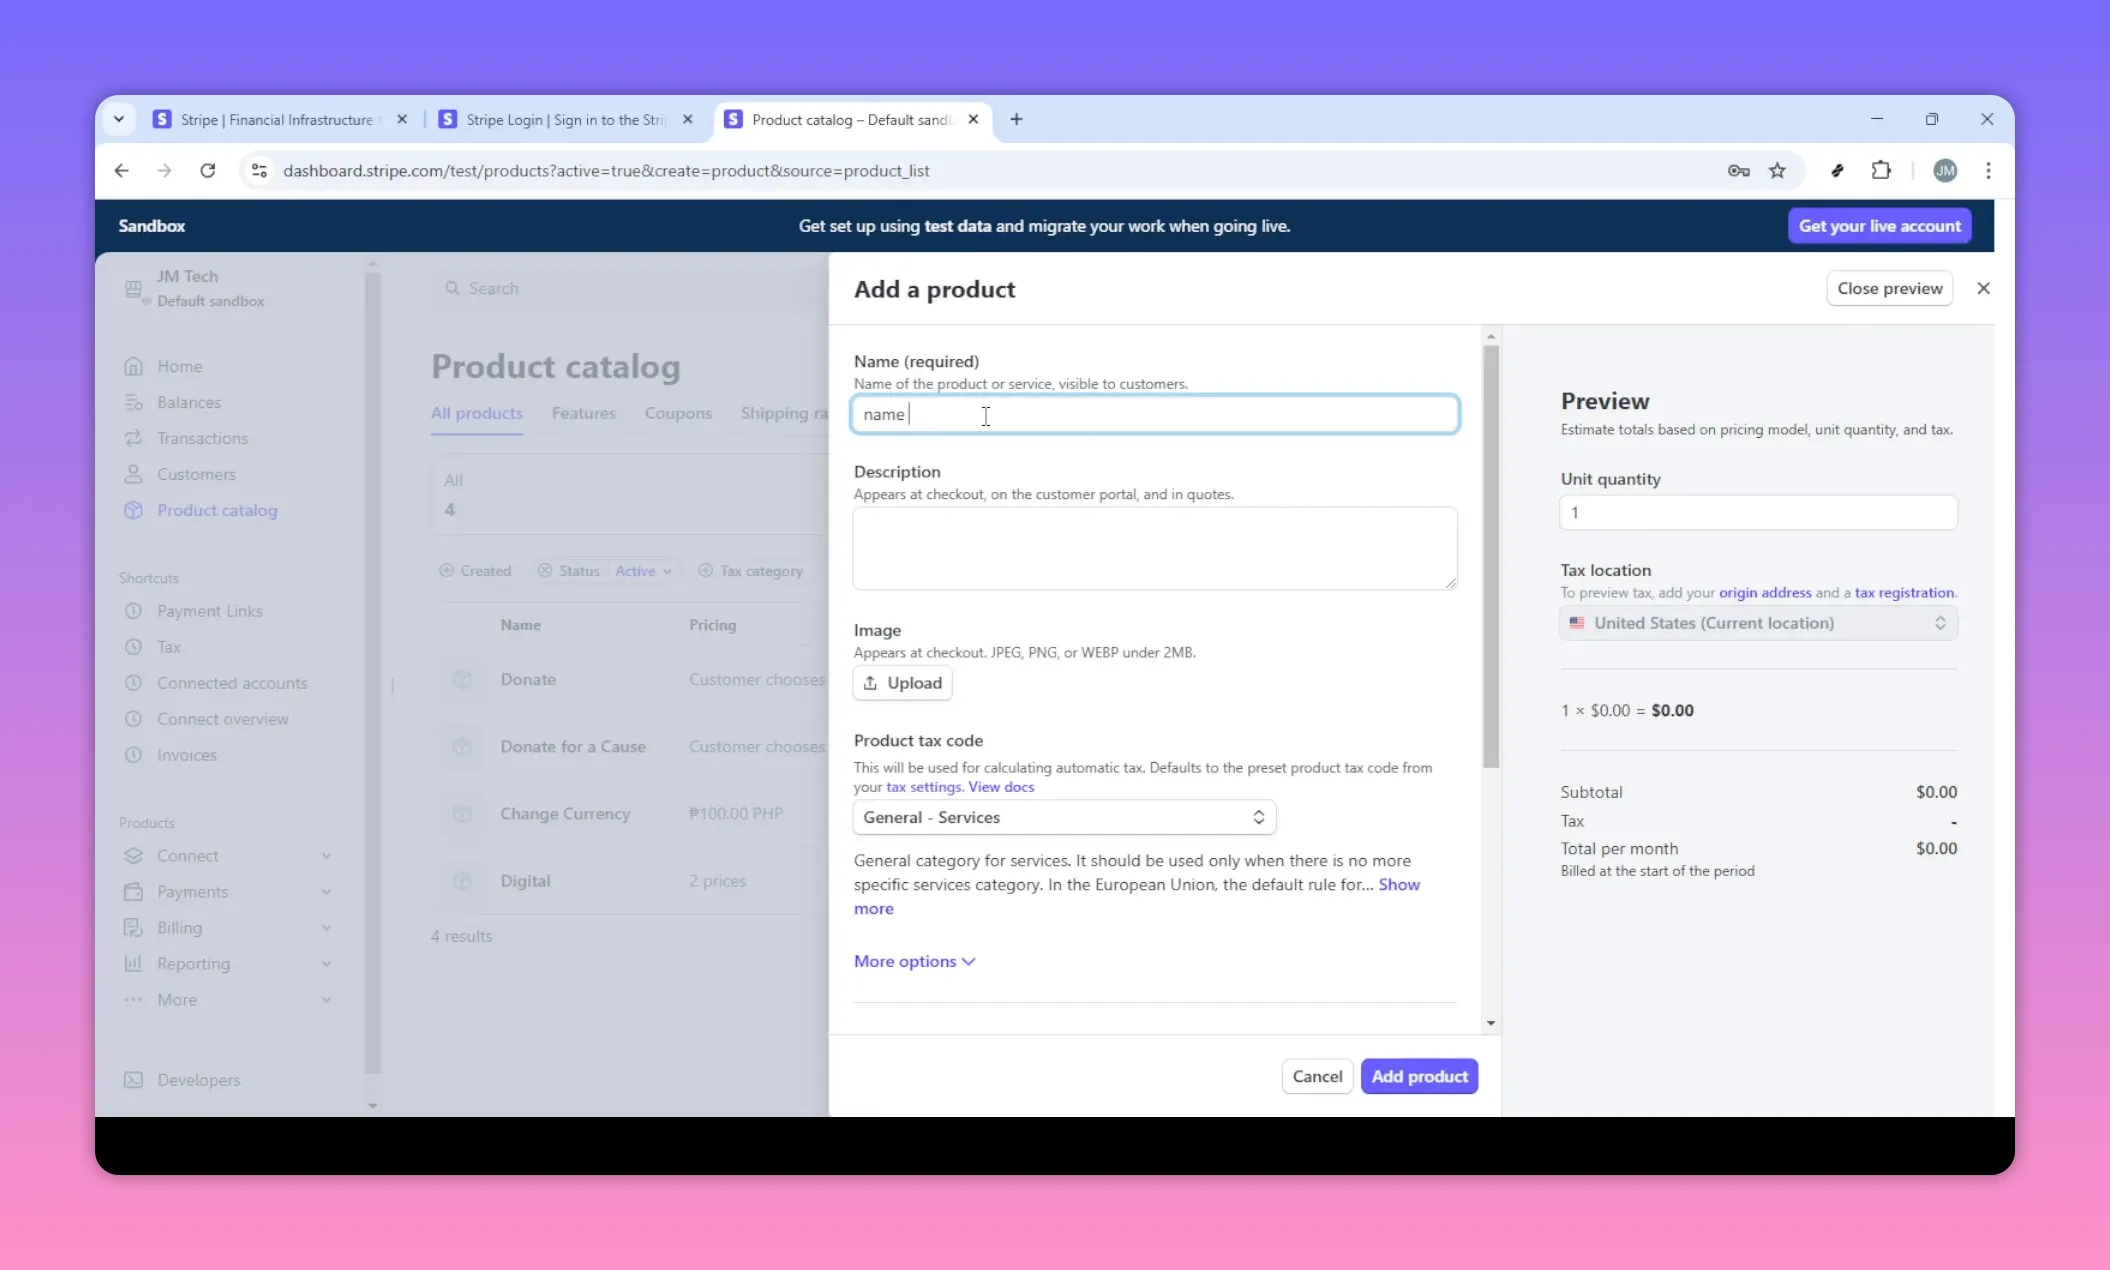Open the Connect overview shortcut
Image resolution: width=2110 pixels, height=1270 pixels.
click(x=223, y=719)
